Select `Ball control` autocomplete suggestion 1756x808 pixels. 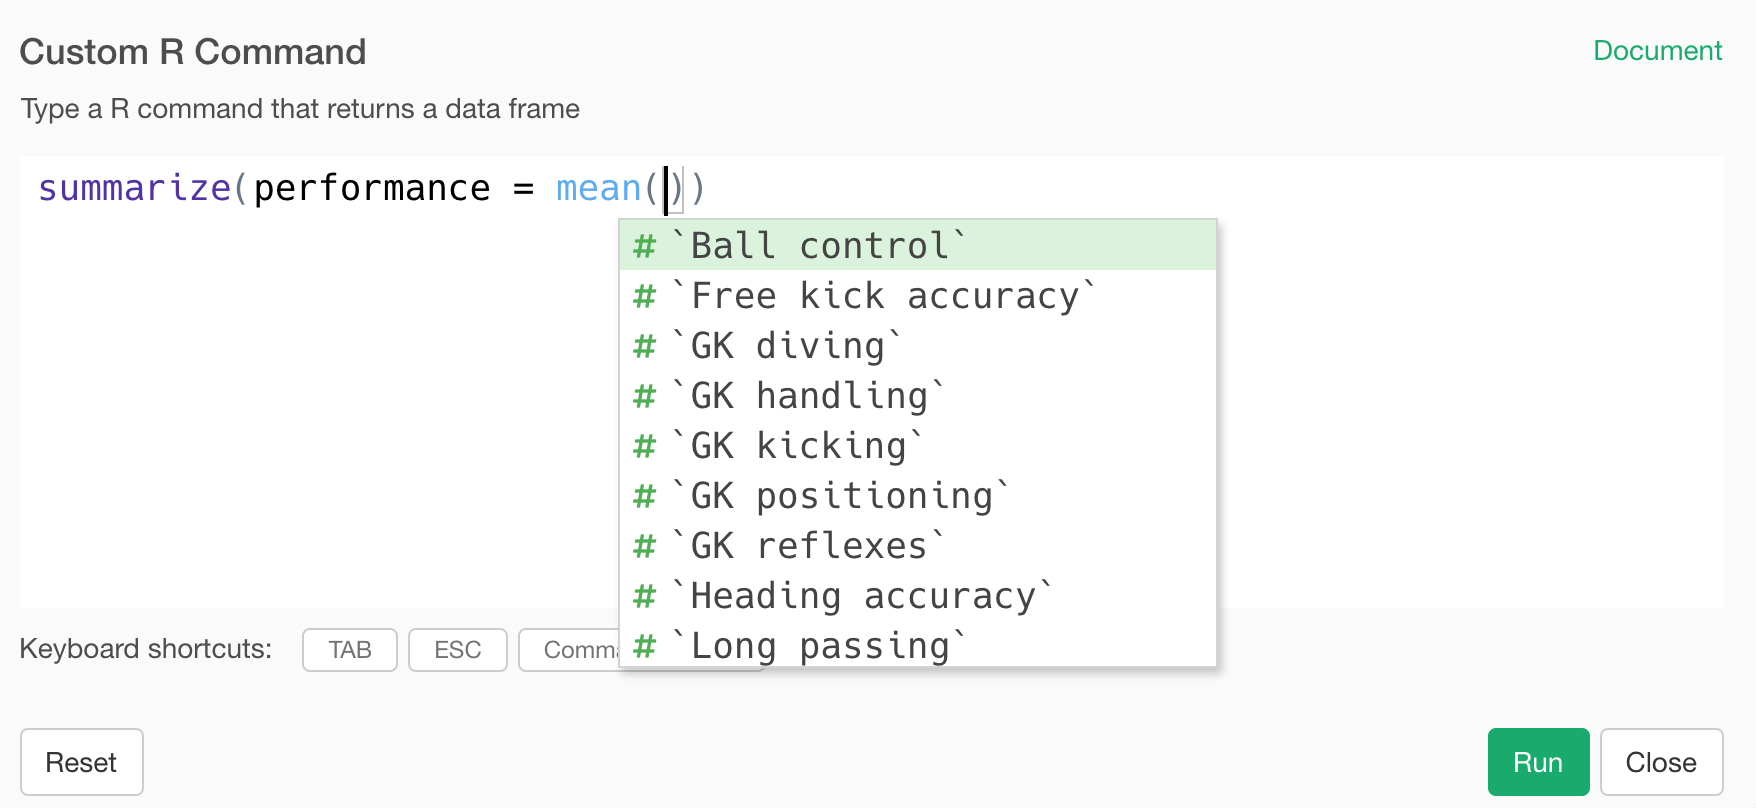pyautogui.click(x=820, y=246)
